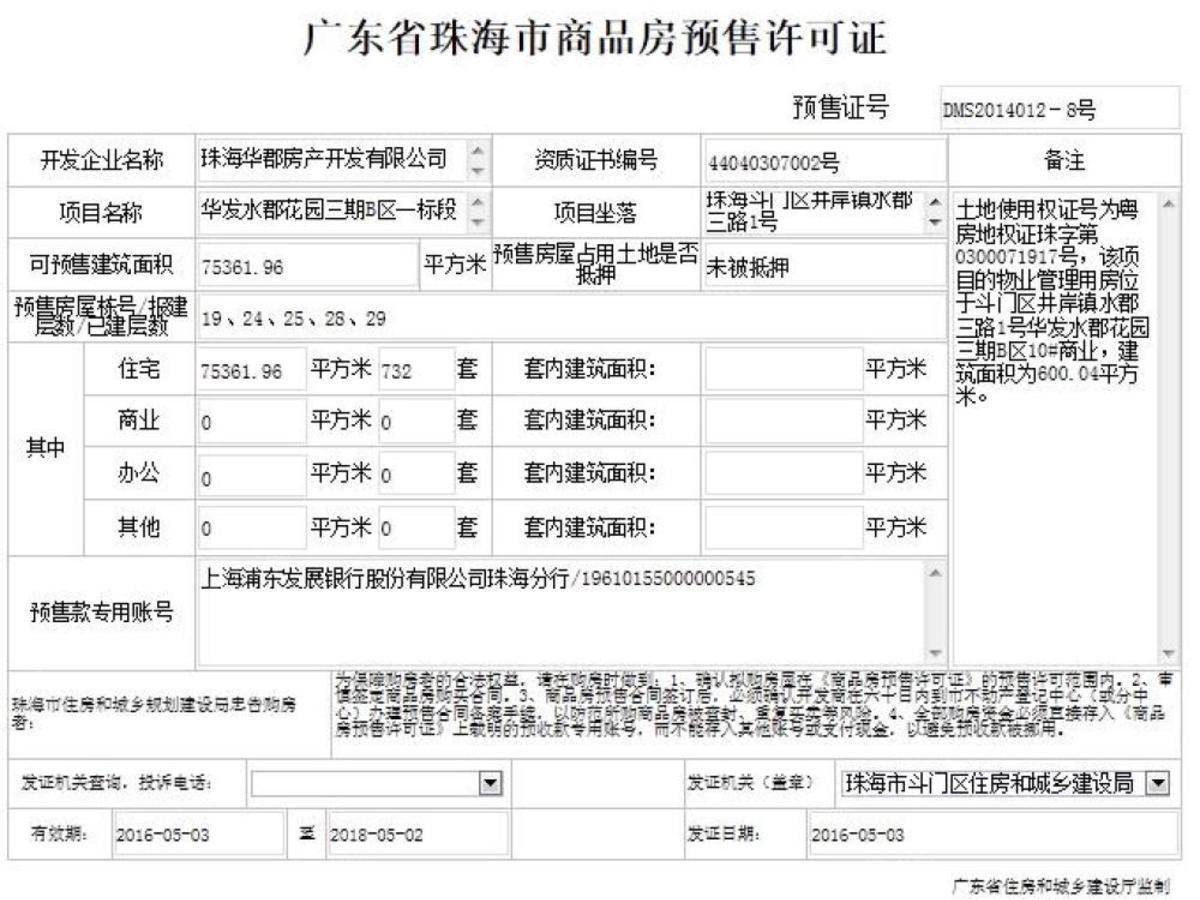The image size is (1200, 900).
Task: Click the 商业 unit count (套) field
Action: pos(416,422)
